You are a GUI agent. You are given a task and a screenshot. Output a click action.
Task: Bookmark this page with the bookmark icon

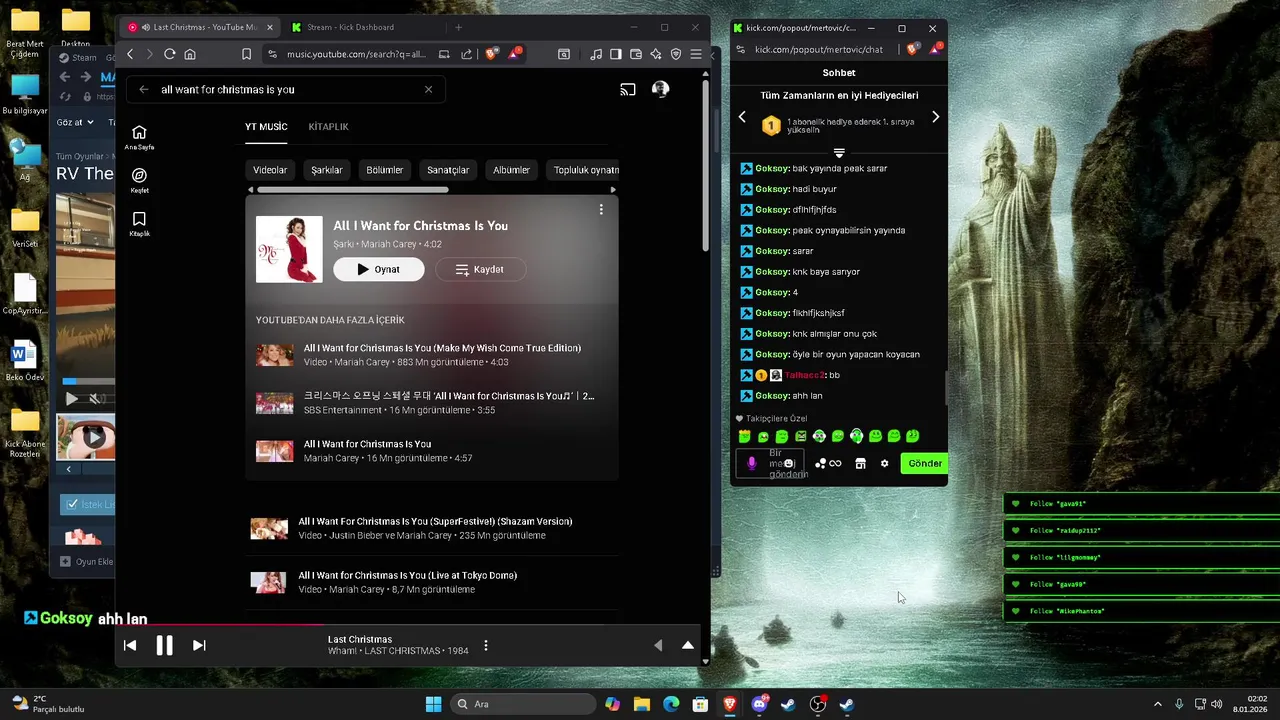246,54
